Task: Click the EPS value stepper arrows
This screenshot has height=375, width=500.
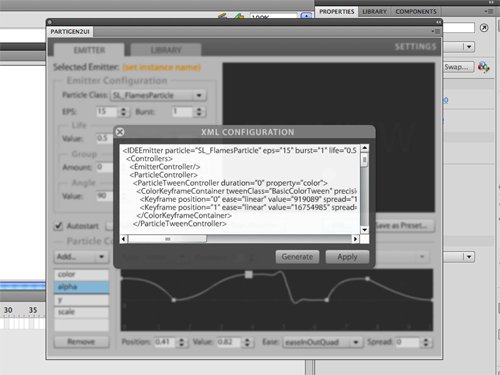Action: coord(123,112)
